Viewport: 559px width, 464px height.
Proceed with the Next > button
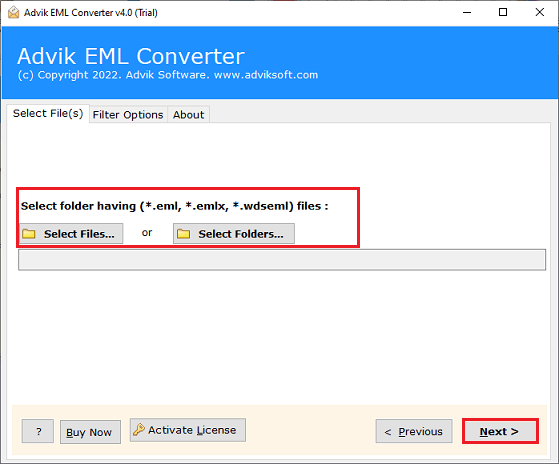tap(500, 431)
